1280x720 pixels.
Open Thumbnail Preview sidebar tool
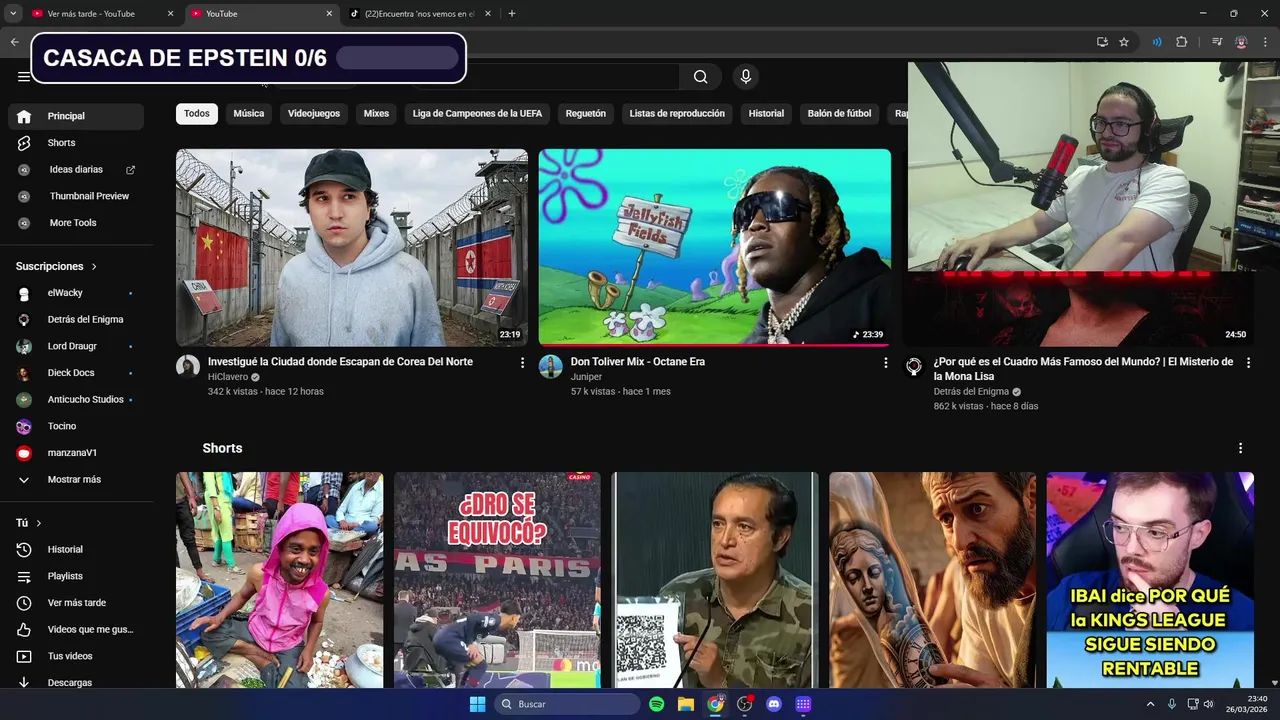pyautogui.click(x=76, y=196)
